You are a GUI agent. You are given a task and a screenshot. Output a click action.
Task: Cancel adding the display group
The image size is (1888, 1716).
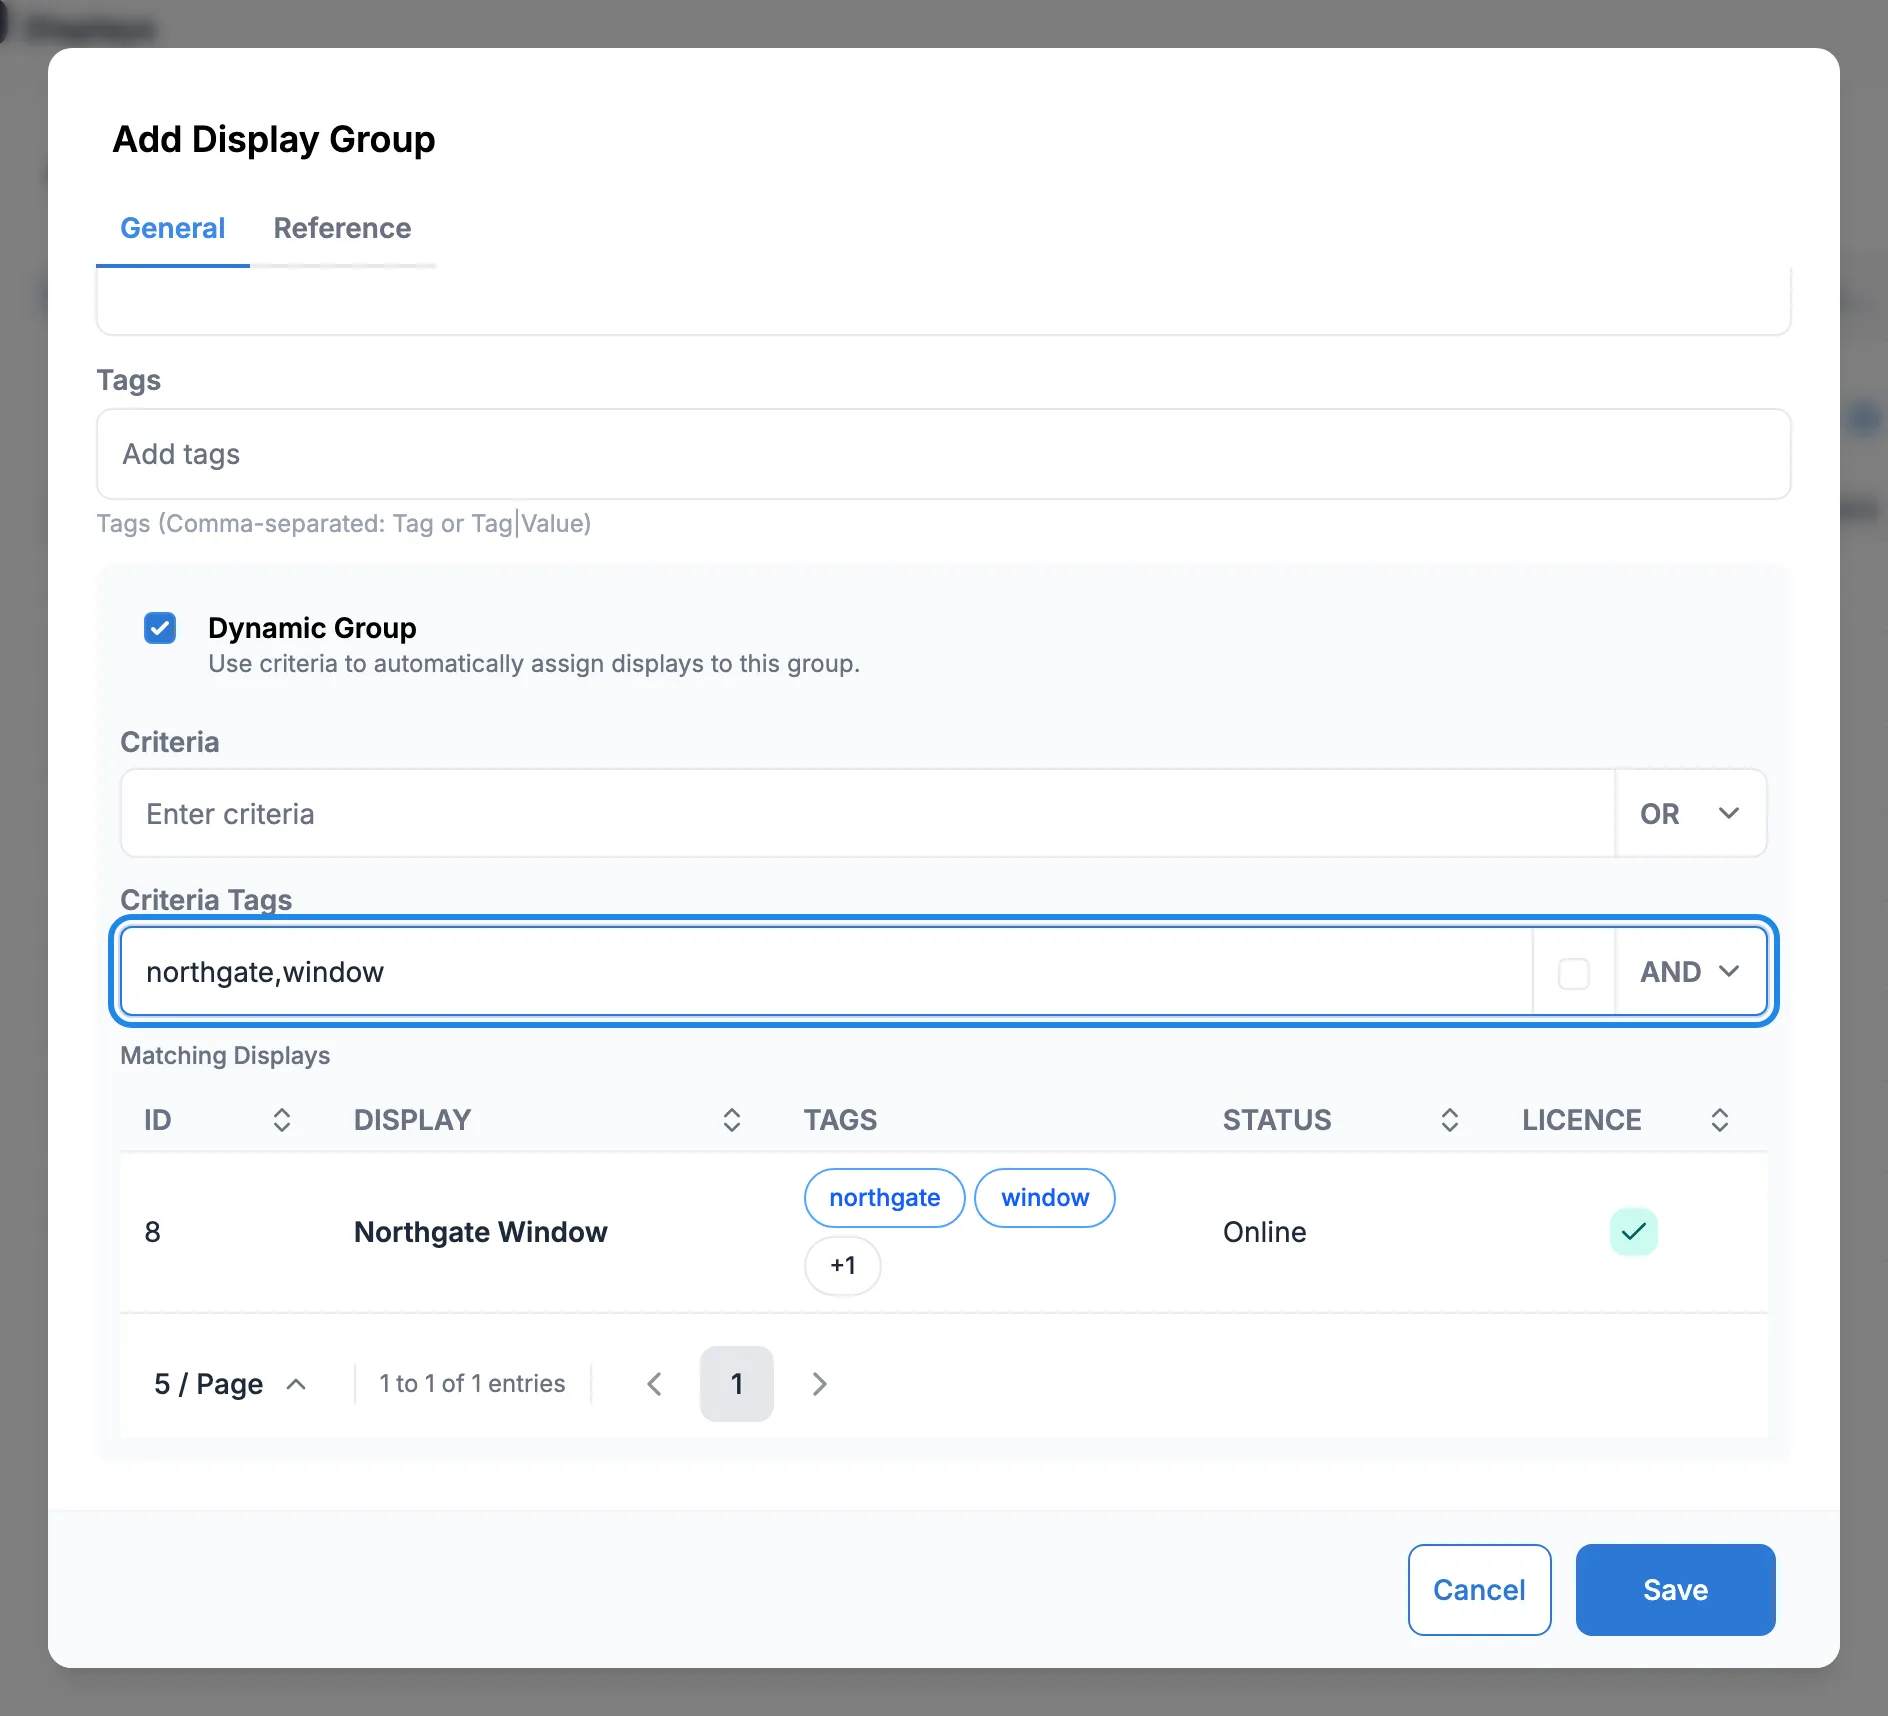point(1480,1590)
